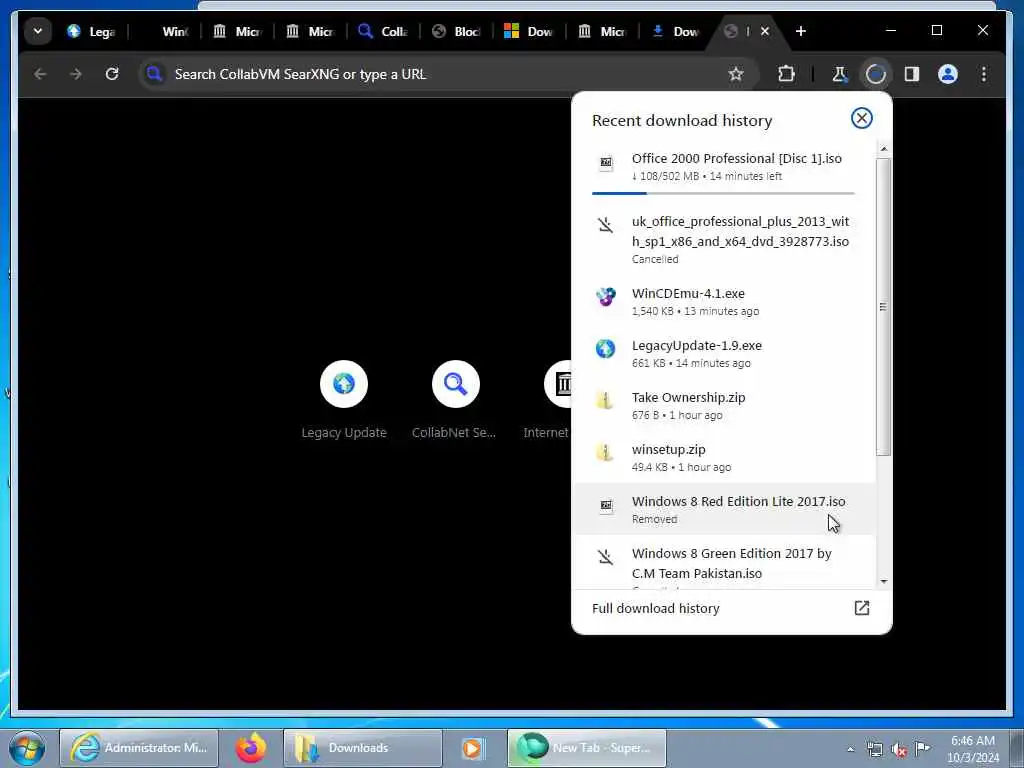Open the Chrome Labs flask icon
The width and height of the screenshot is (1024, 768).
[x=839, y=74]
